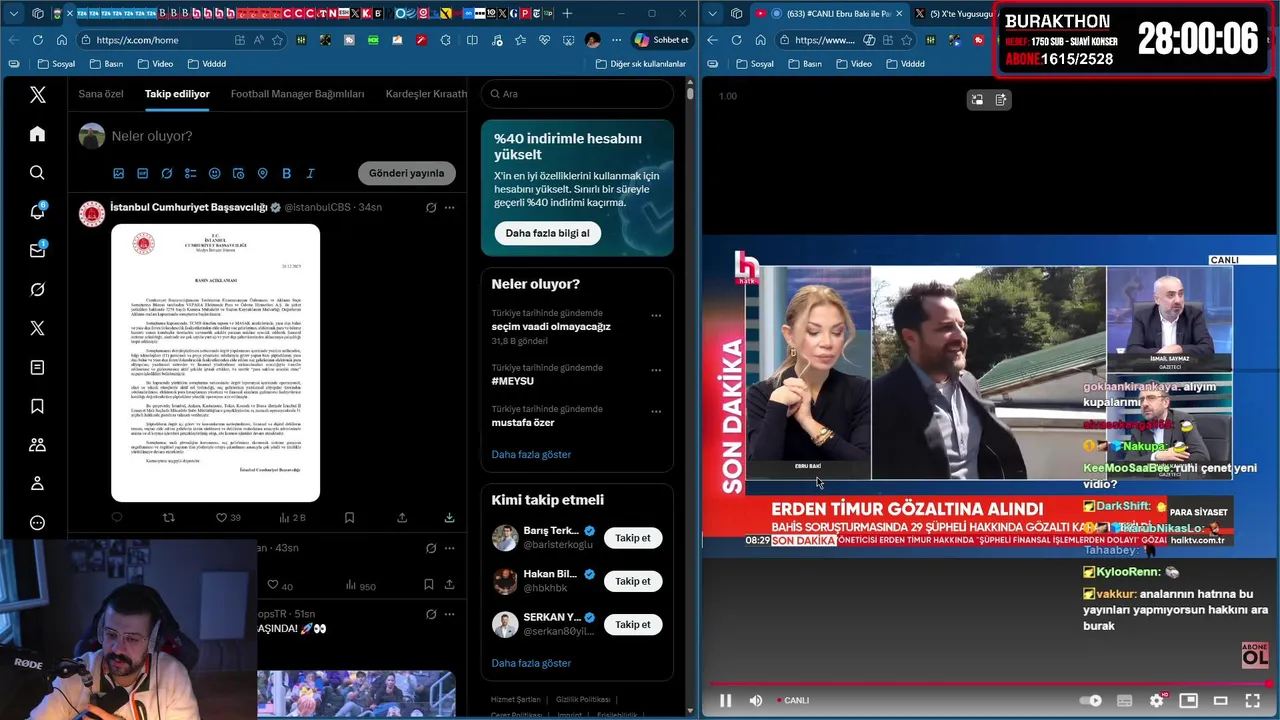The height and width of the screenshot is (720, 1280).
Task: Open 'Daha fazla göster' under trends
Action: pyautogui.click(x=531, y=454)
